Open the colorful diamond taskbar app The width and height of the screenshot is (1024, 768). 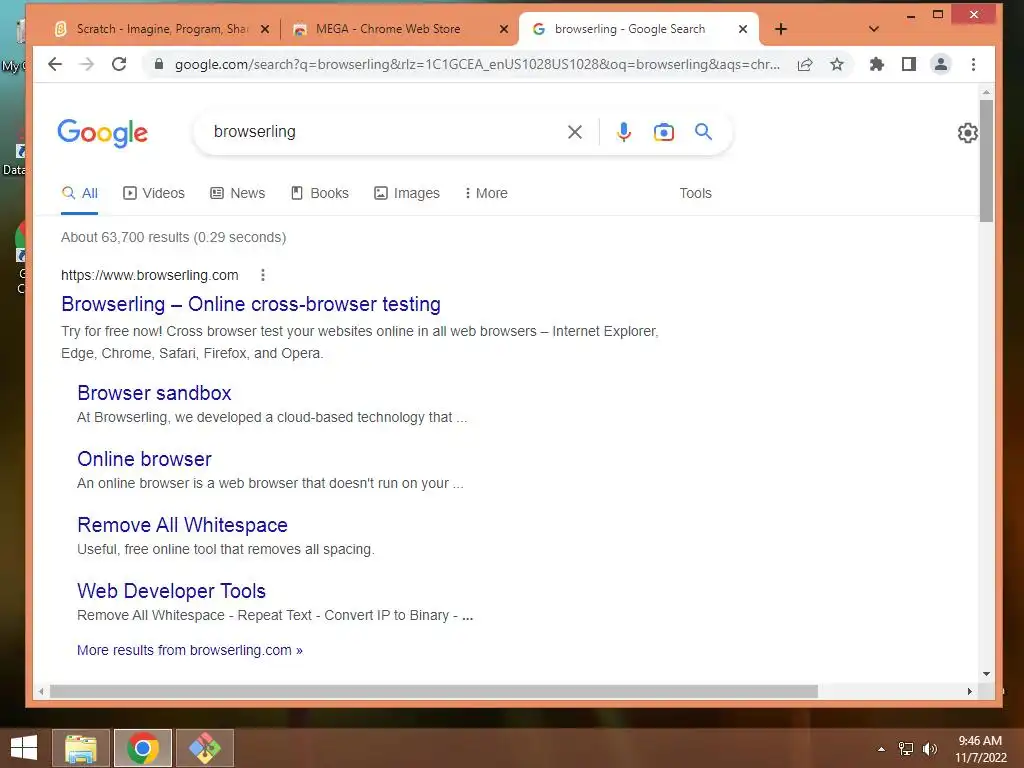click(x=205, y=748)
